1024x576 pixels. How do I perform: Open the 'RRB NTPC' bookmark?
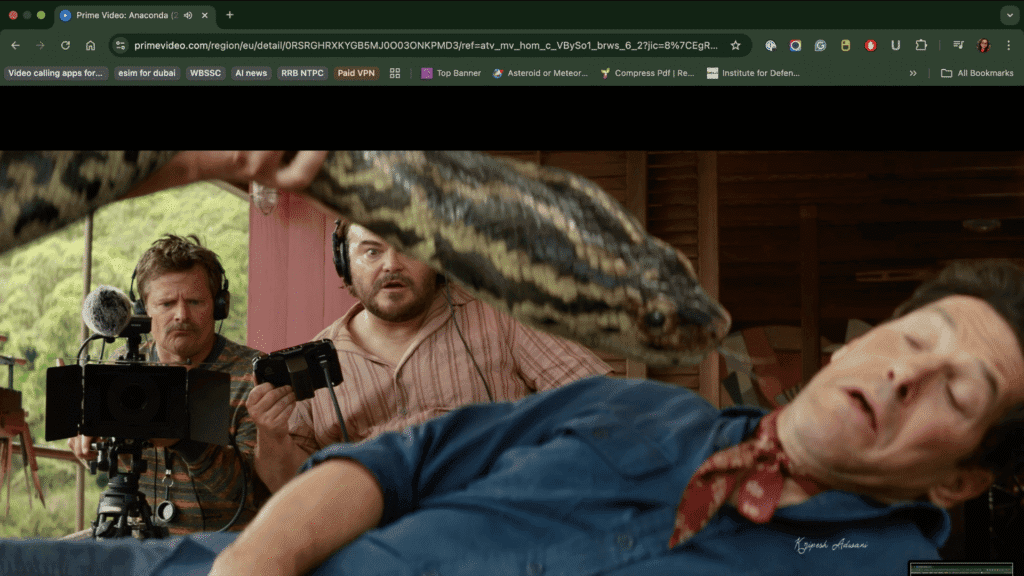(x=302, y=73)
